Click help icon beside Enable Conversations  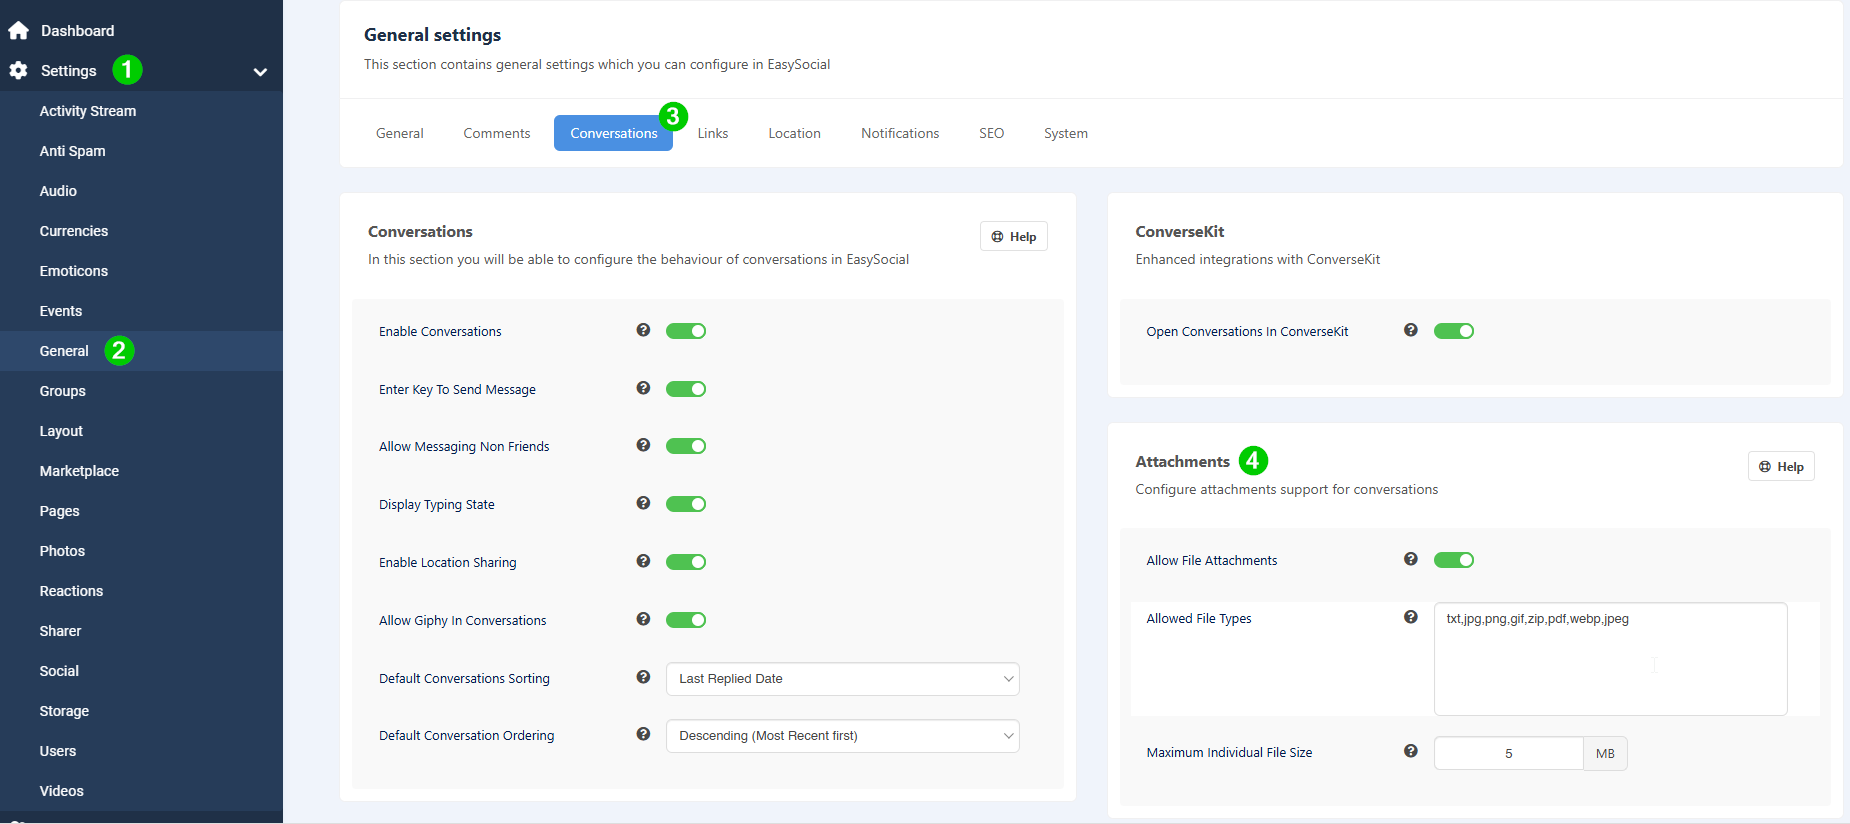643,330
